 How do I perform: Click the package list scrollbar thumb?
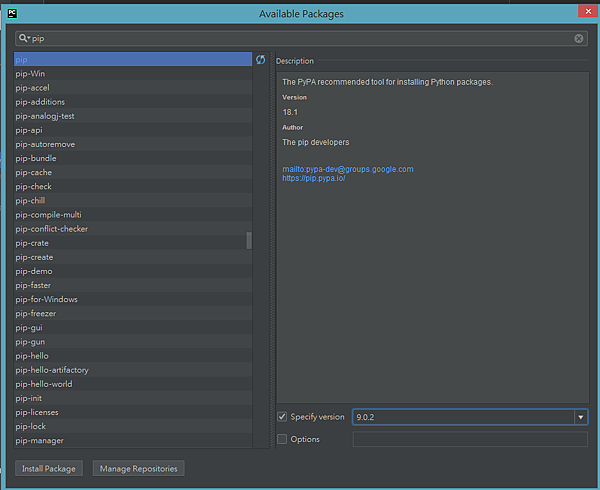(249, 240)
